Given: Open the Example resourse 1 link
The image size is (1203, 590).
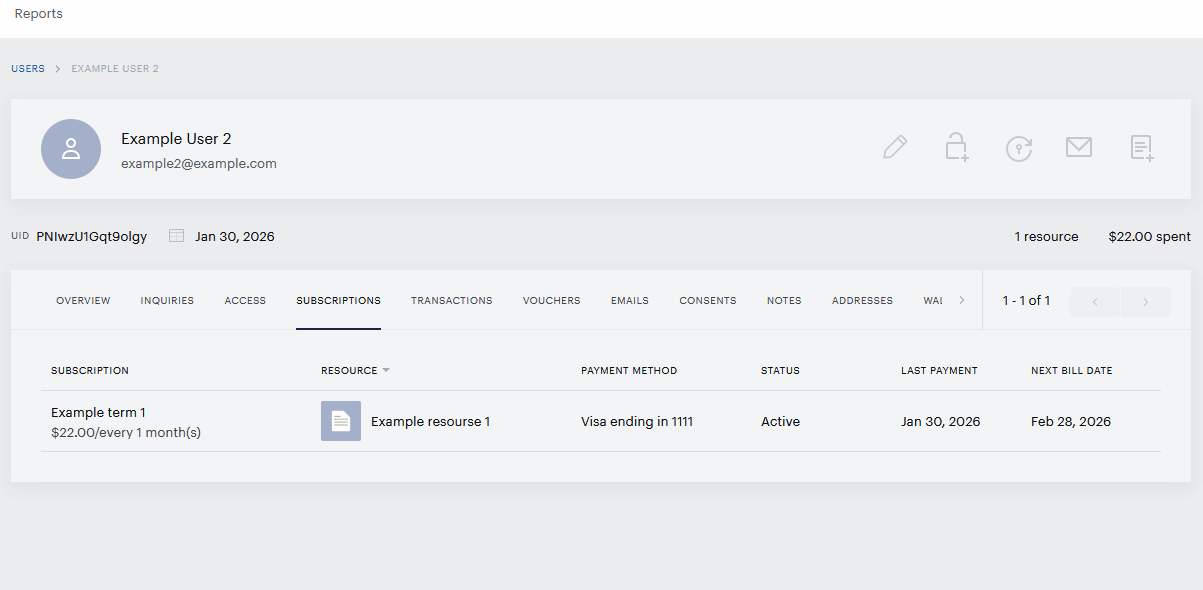Looking at the screenshot, I should coord(430,422).
